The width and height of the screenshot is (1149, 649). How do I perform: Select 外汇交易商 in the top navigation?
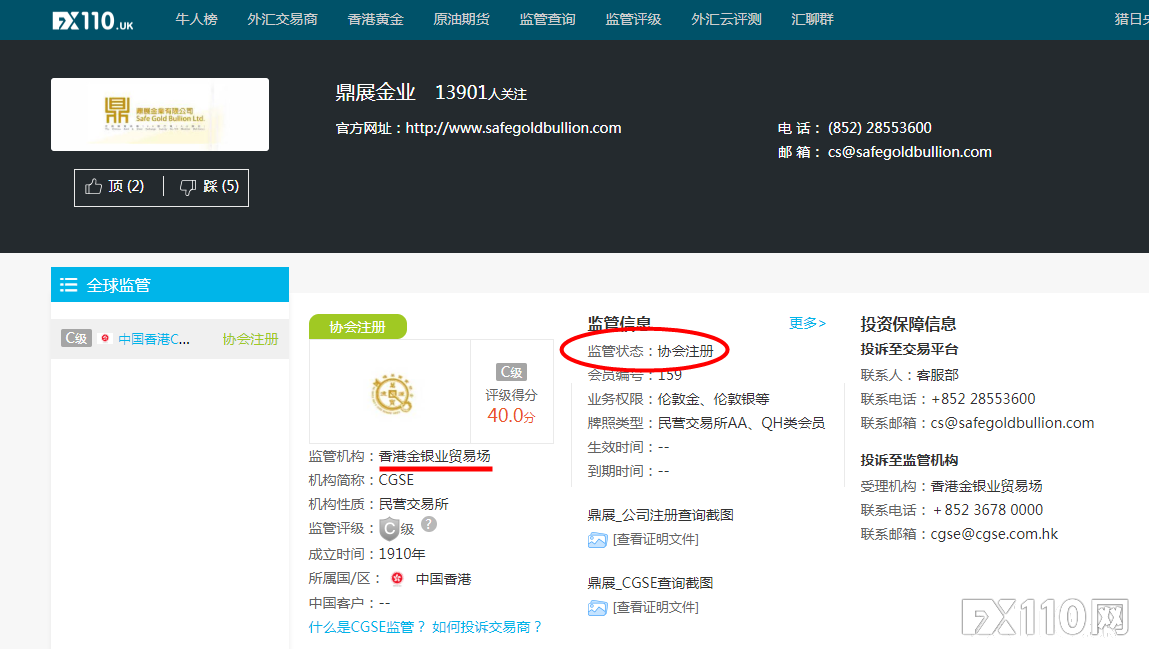pos(282,18)
